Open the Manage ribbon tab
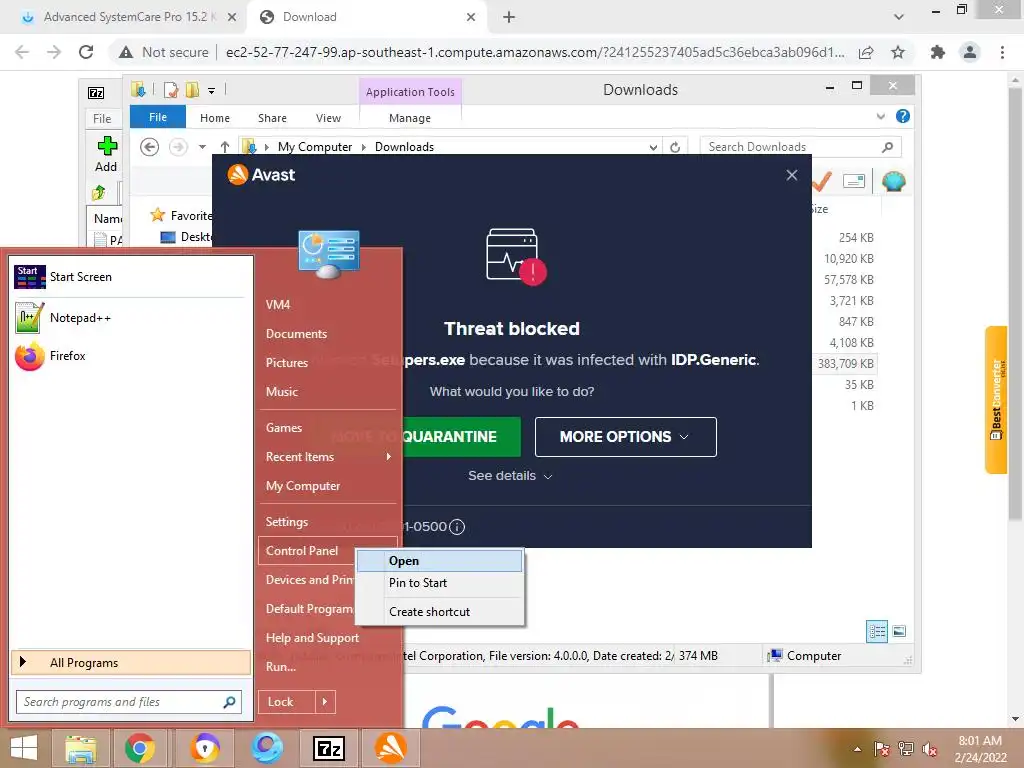Image resolution: width=1024 pixels, height=768 pixels. pos(410,118)
